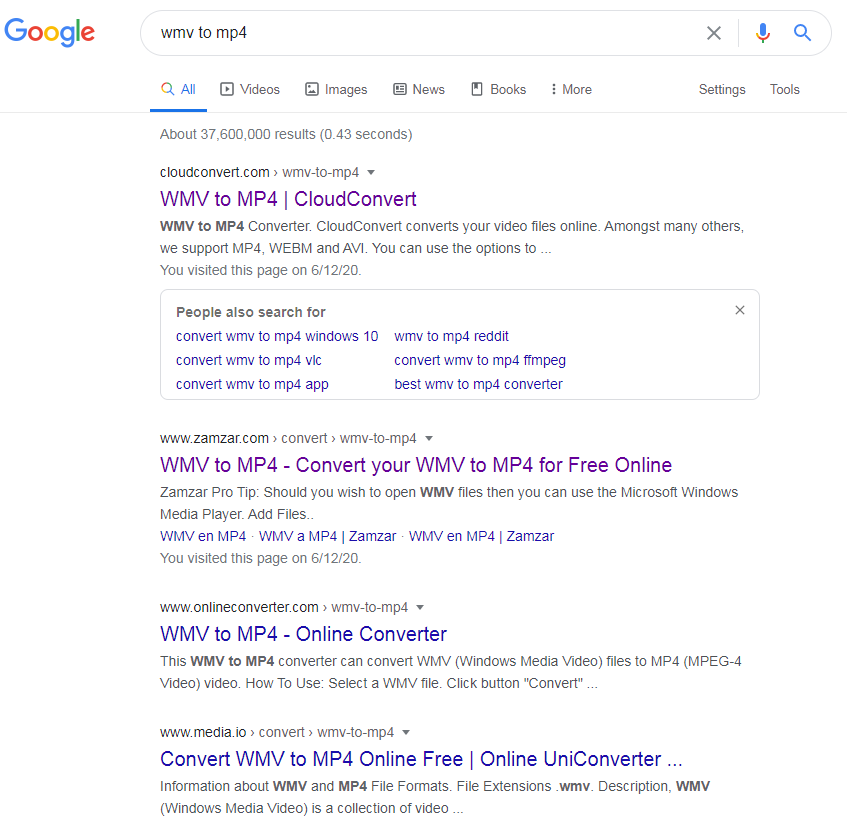Open the Zamzar 'Convert your WMV to MP4 for Free Online' result
The width and height of the screenshot is (847, 816).
coord(416,465)
